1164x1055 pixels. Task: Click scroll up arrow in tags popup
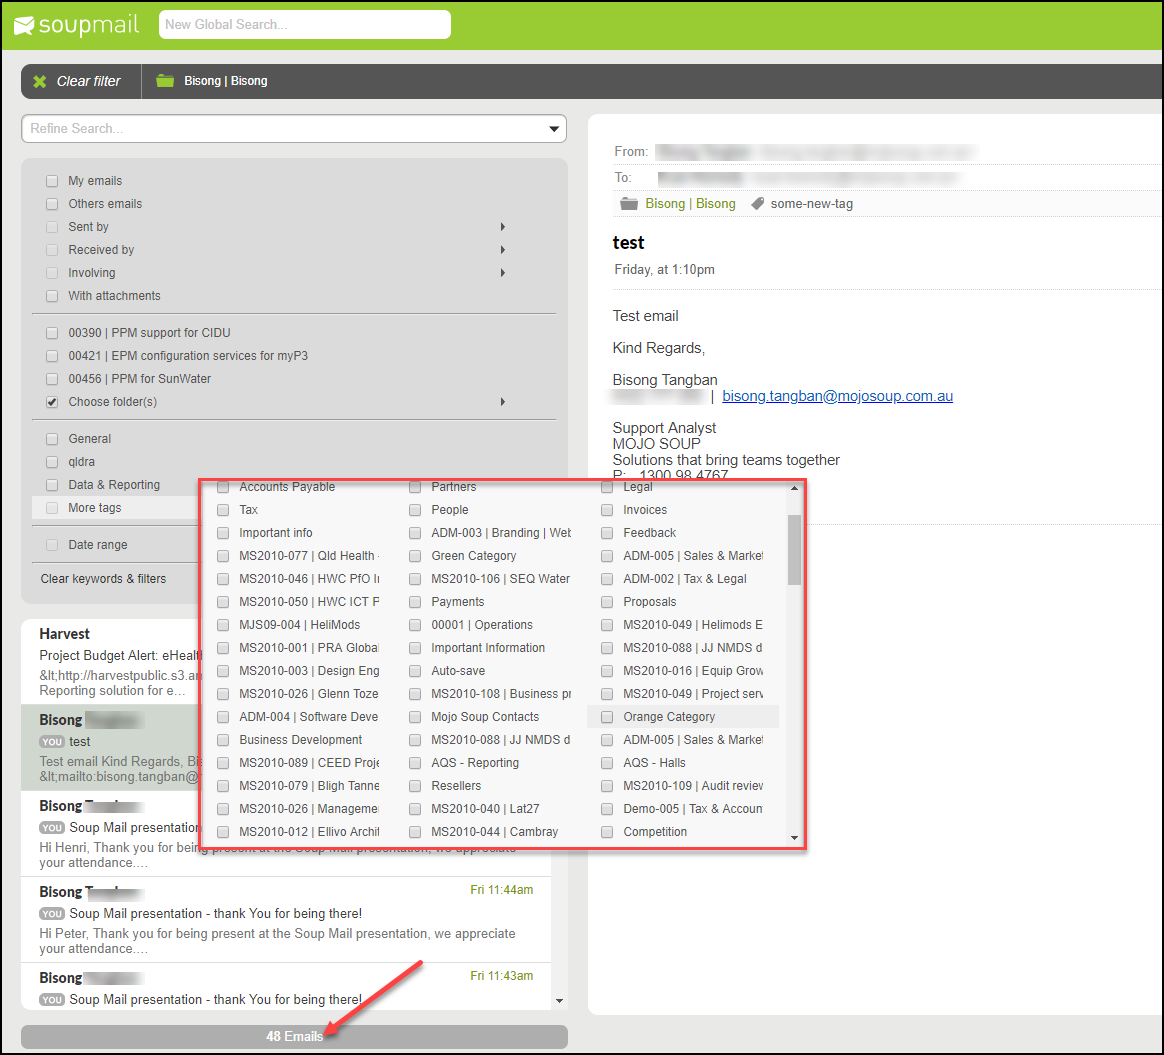pos(794,488)
